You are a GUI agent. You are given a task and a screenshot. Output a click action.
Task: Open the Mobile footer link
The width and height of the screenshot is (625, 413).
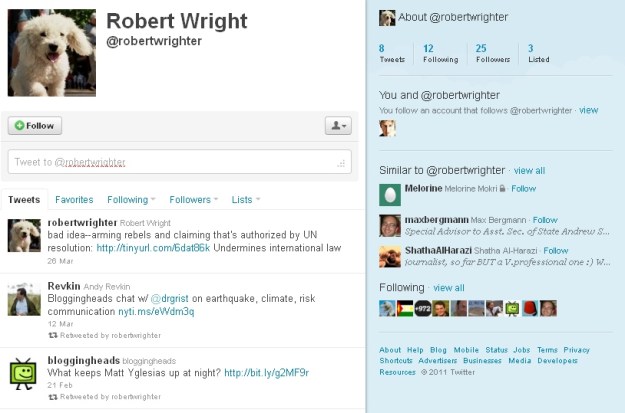(466, 350)
